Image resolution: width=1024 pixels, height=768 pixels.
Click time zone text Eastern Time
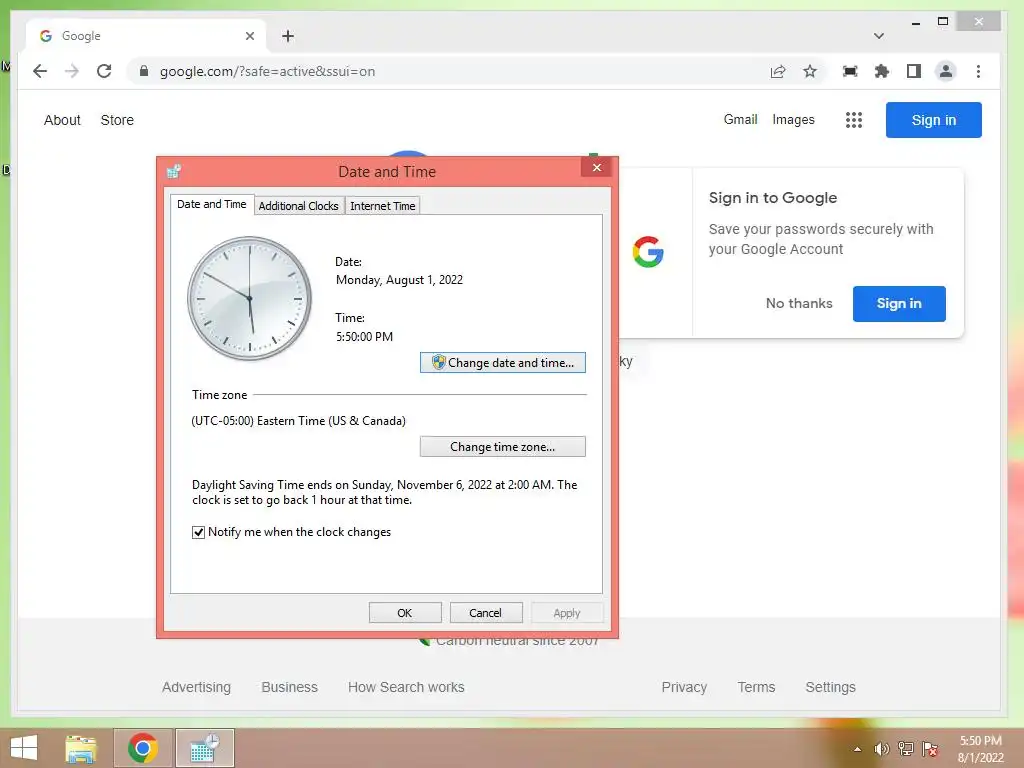[x=298, y=421]
